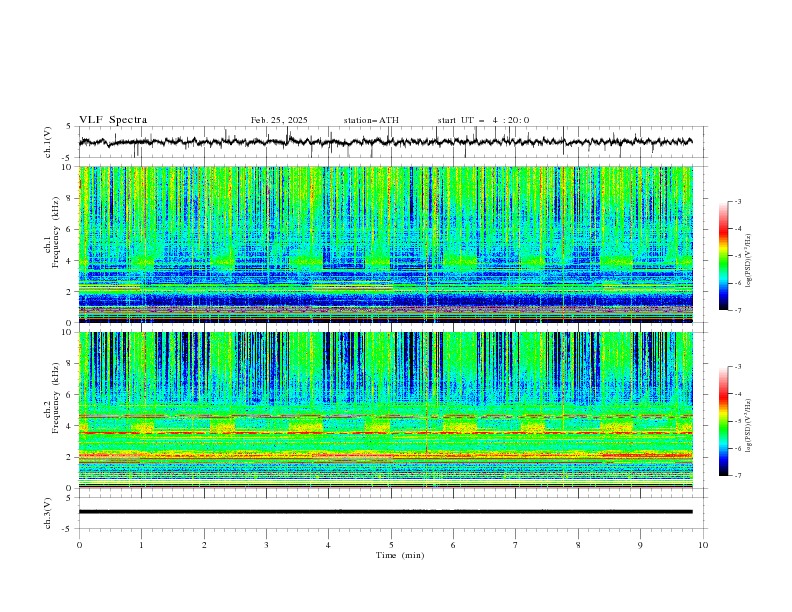This screenshot has height=612, width=792.
Task: Click time axis tick label "1"
Action: [x=141, y=545]
